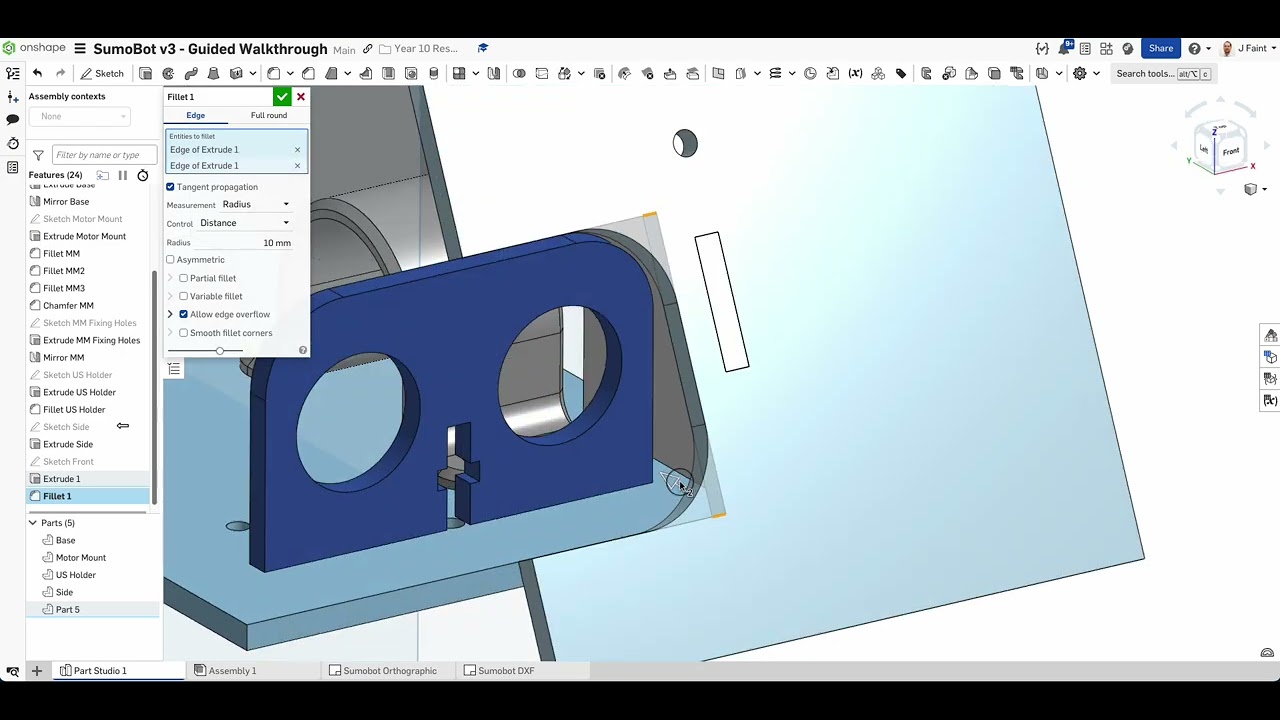Cancel Fillet 1 dialog with red X
Image resolution: width=1280 pixels, height=720 pixels.
(300, 97)
